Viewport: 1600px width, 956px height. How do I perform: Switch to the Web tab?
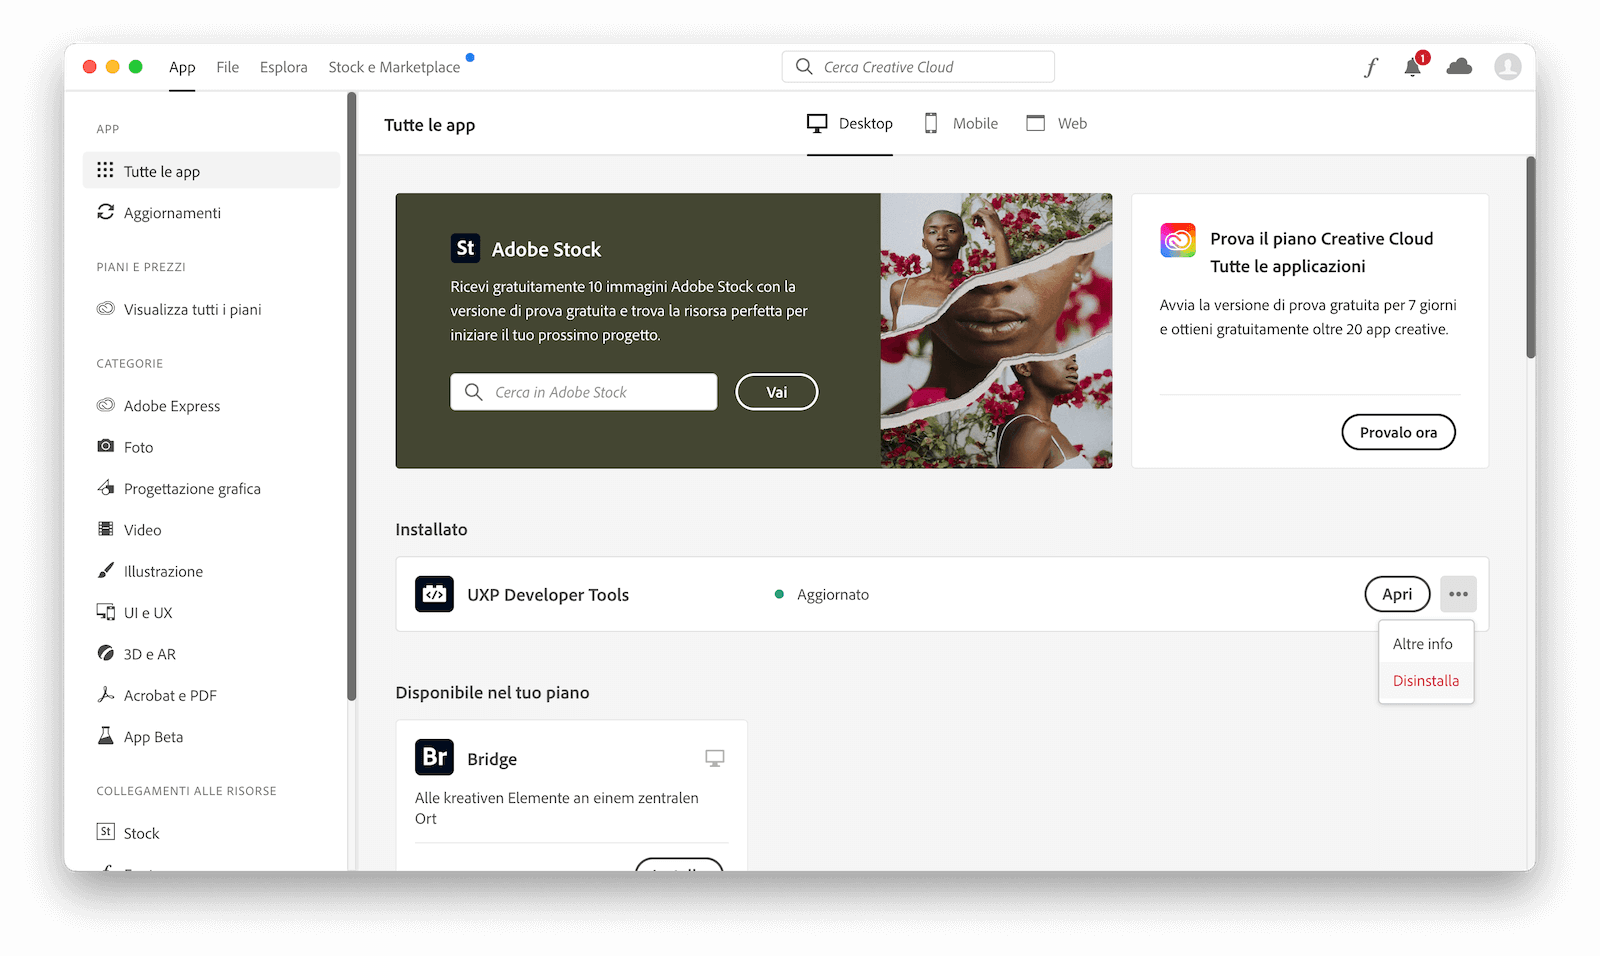tap(1057, 124)
